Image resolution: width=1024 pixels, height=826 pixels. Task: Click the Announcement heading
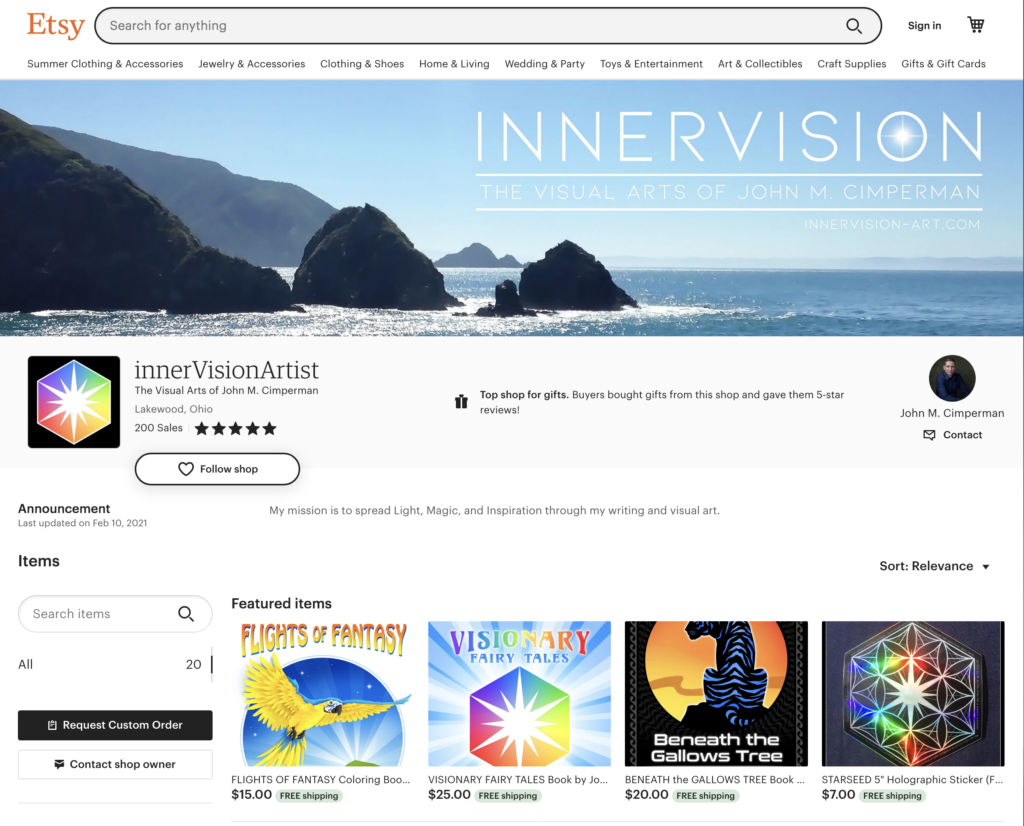point(64,509)
